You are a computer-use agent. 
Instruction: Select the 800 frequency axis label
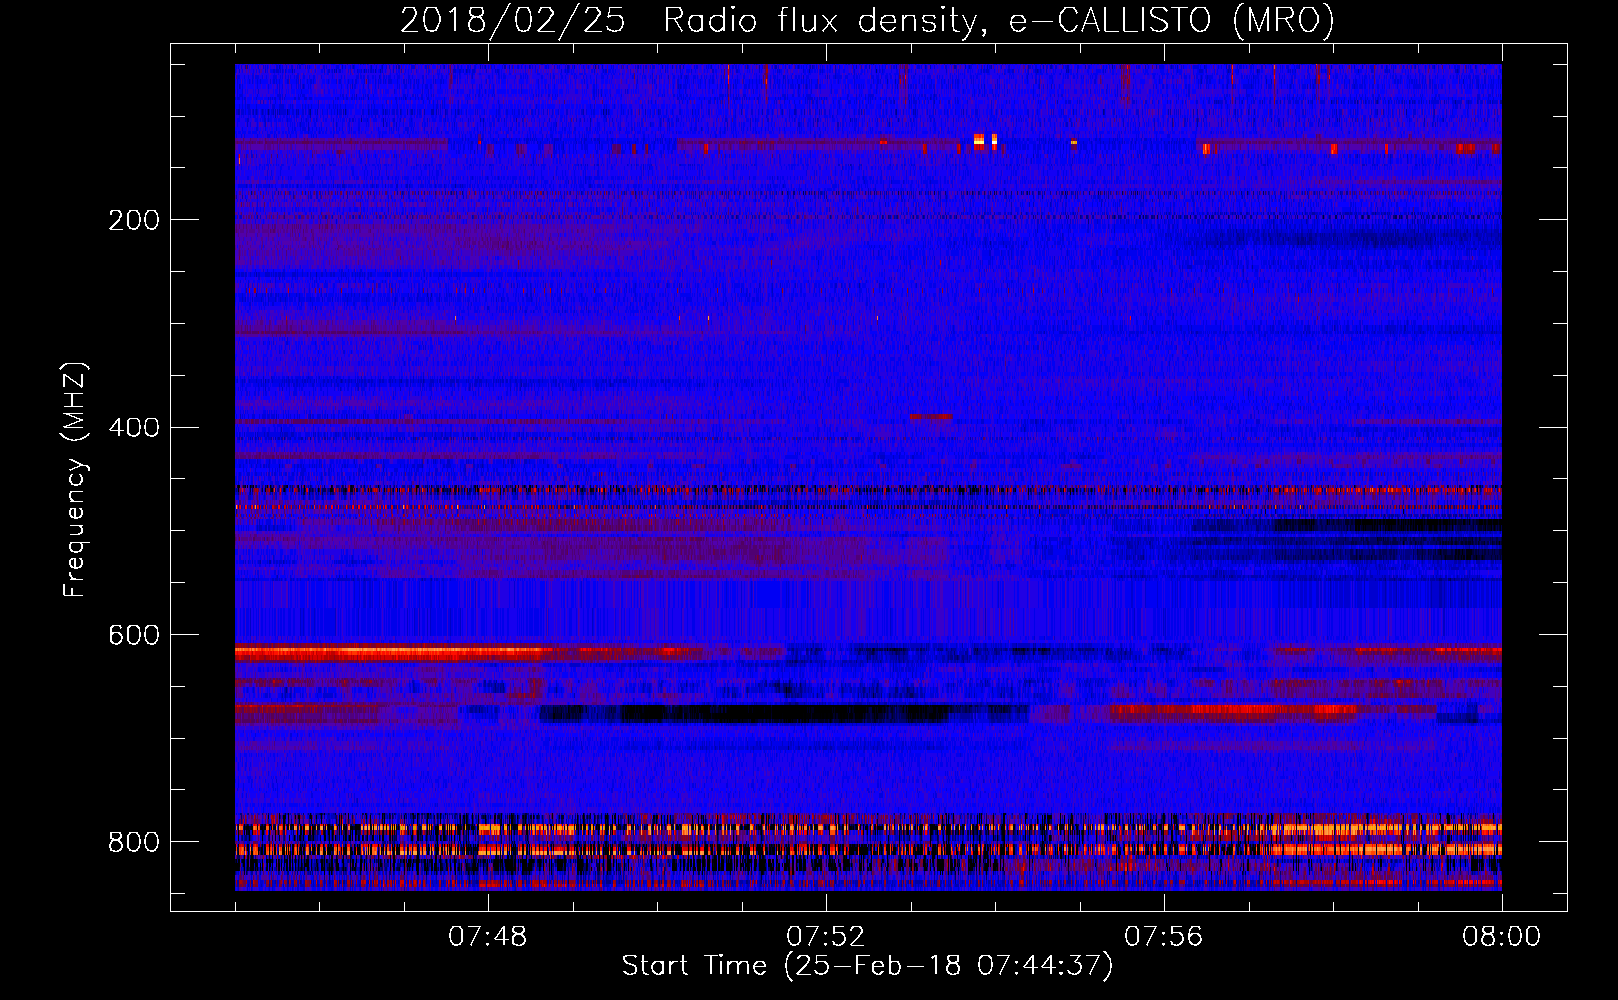(x=134, y=843)
